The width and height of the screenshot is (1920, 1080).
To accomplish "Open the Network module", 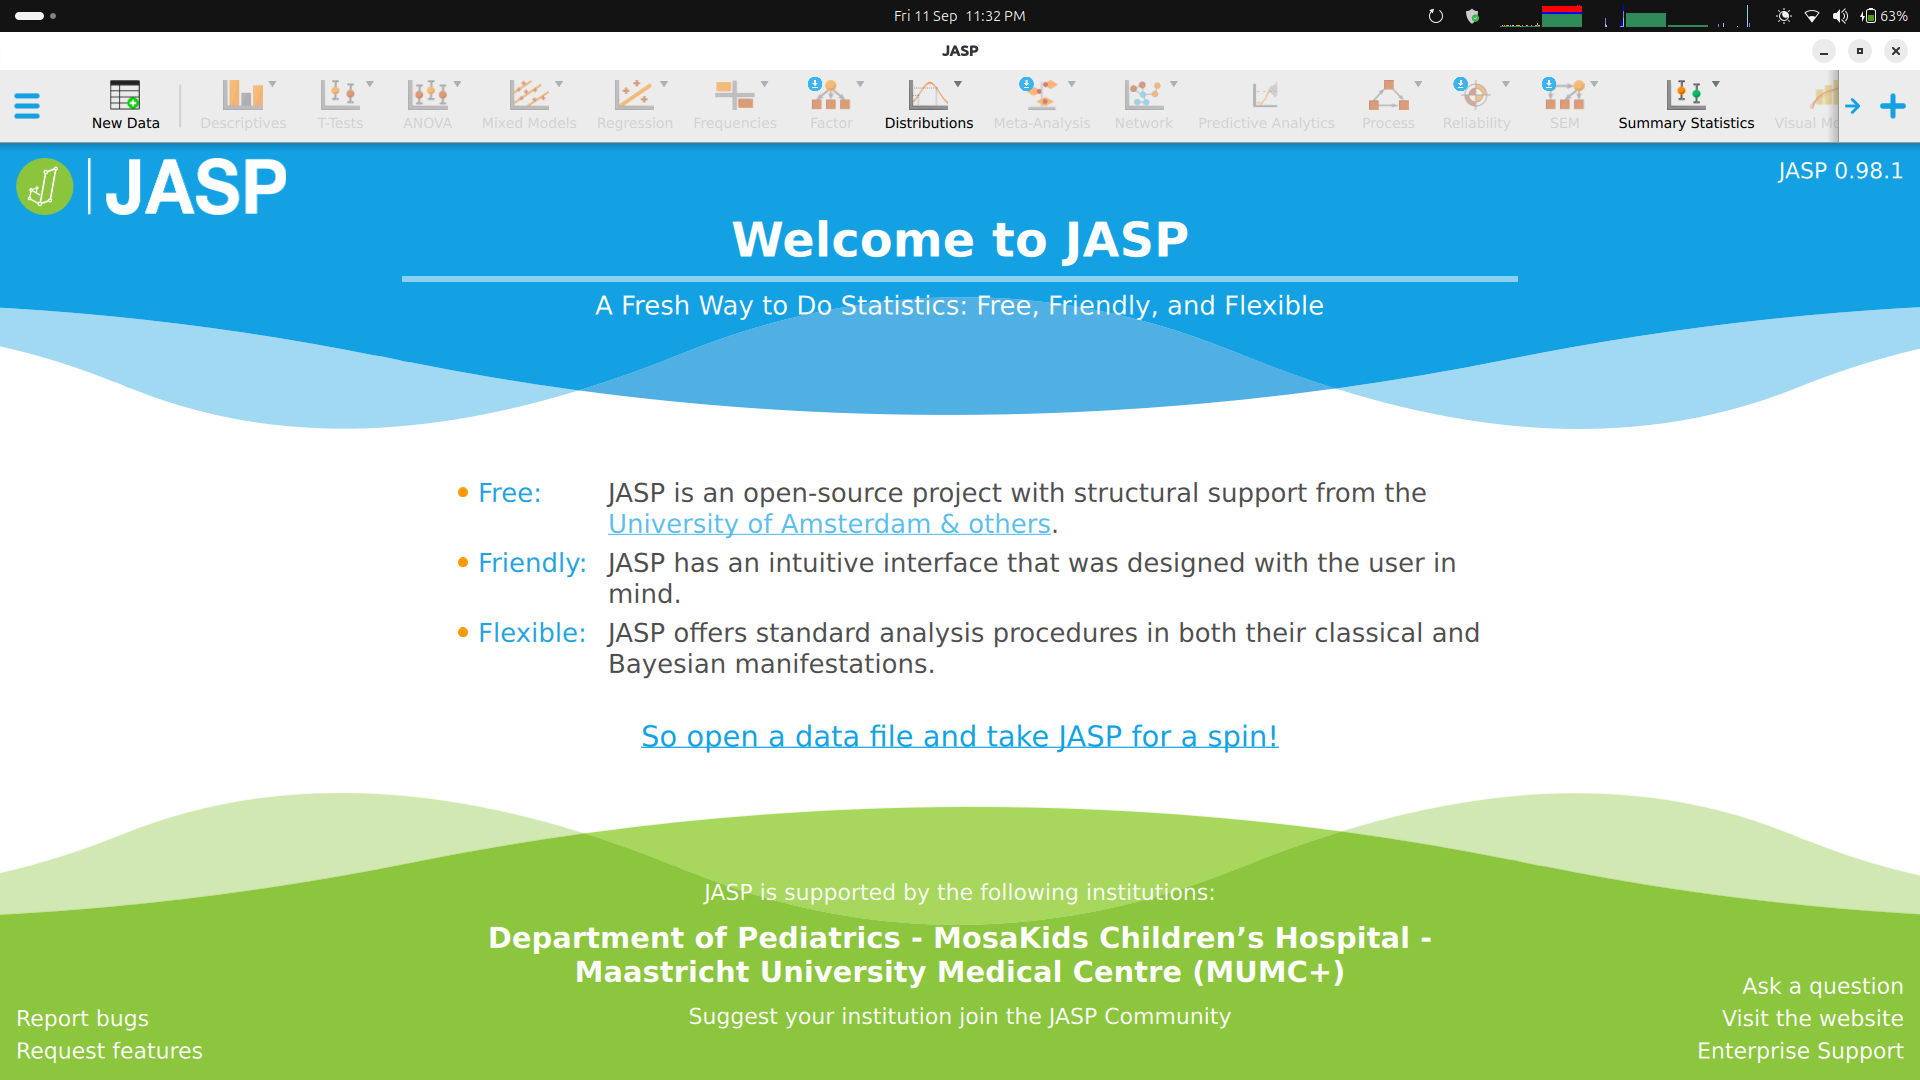I will click(x=1143, y=105).
